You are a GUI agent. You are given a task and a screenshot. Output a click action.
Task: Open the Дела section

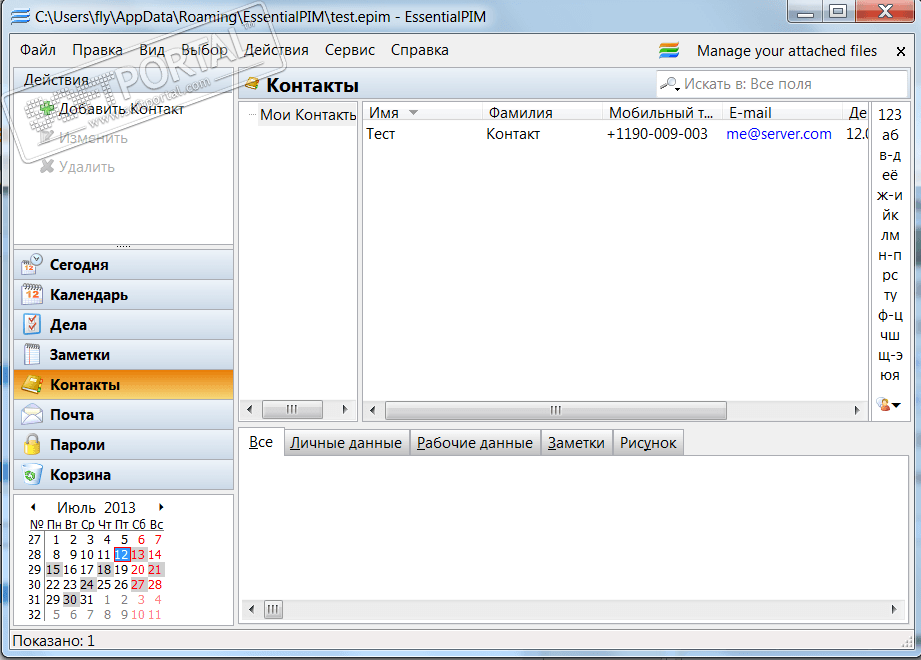click(x=123, y=325)
